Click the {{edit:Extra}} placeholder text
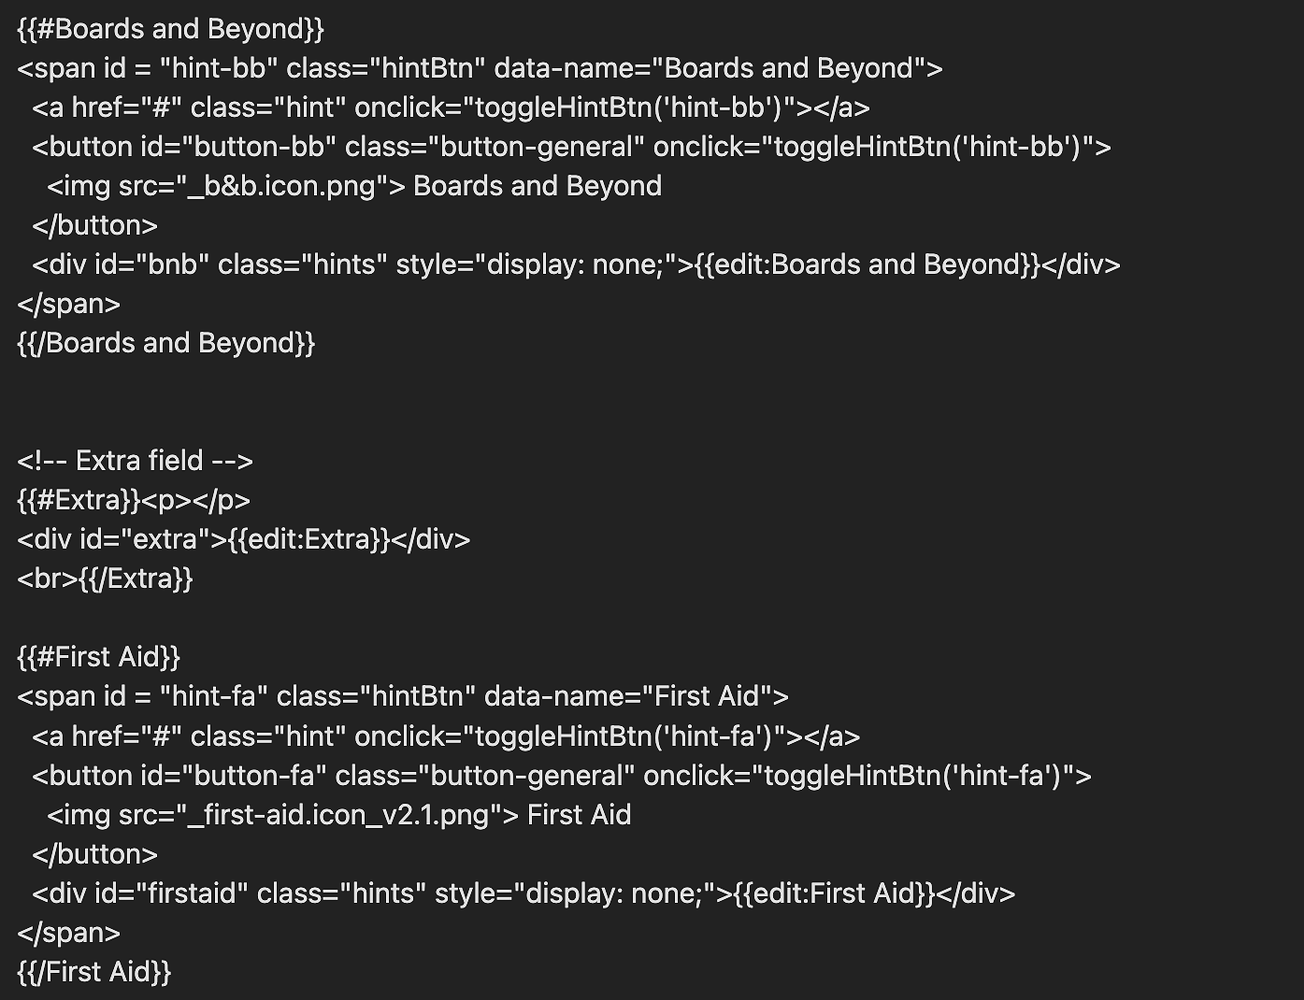 tap(309, 540)
